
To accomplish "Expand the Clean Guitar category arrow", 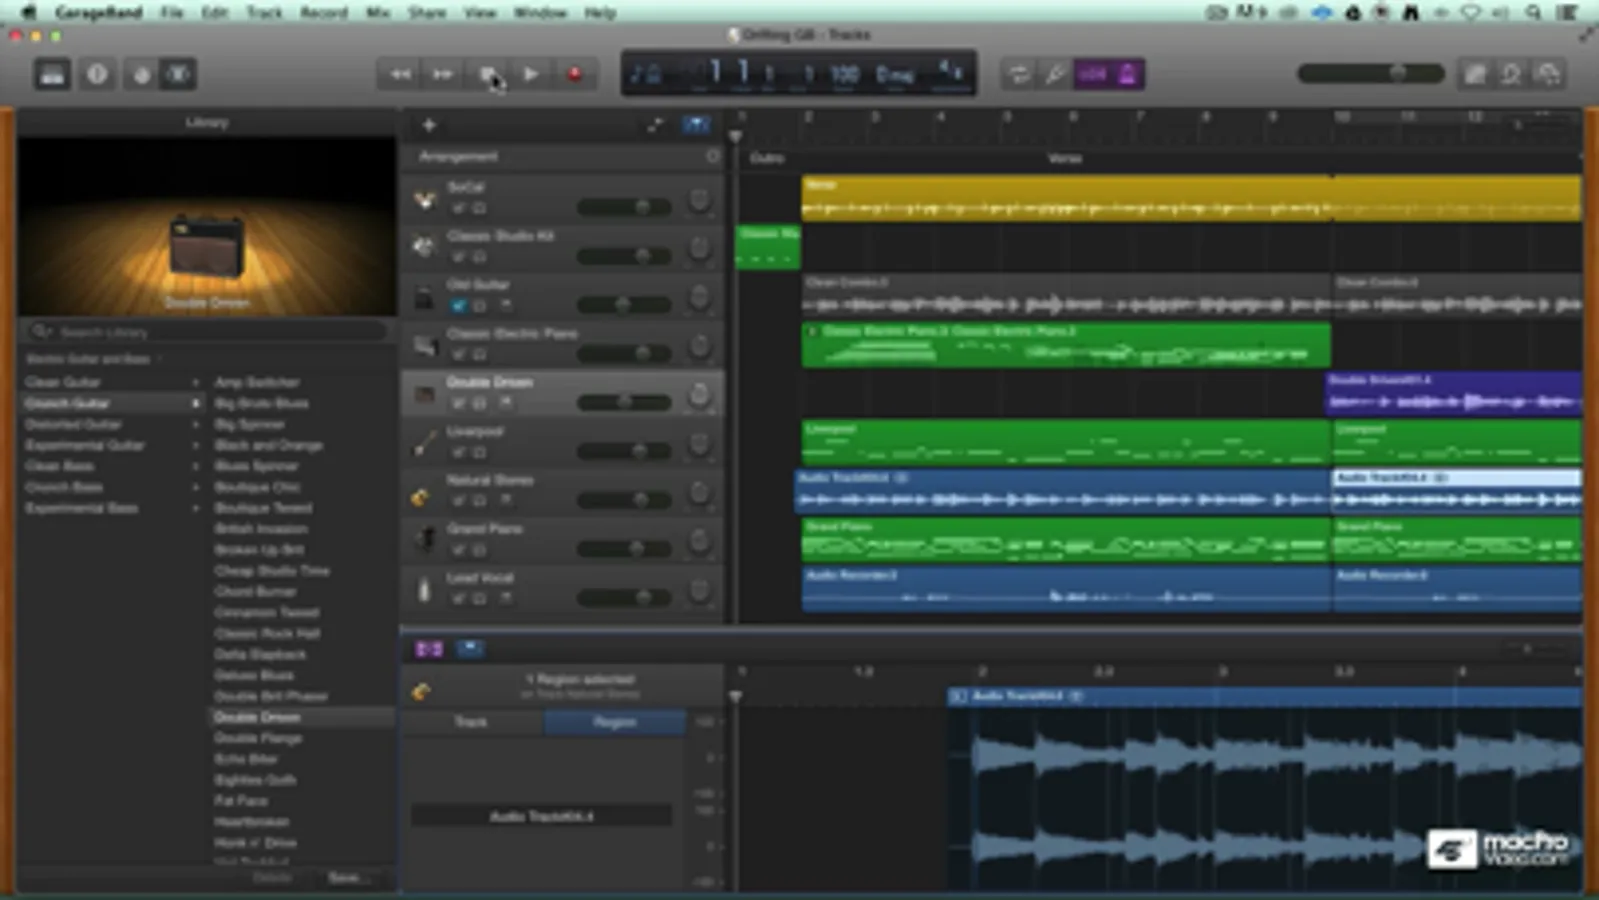I will pos(196,382).
